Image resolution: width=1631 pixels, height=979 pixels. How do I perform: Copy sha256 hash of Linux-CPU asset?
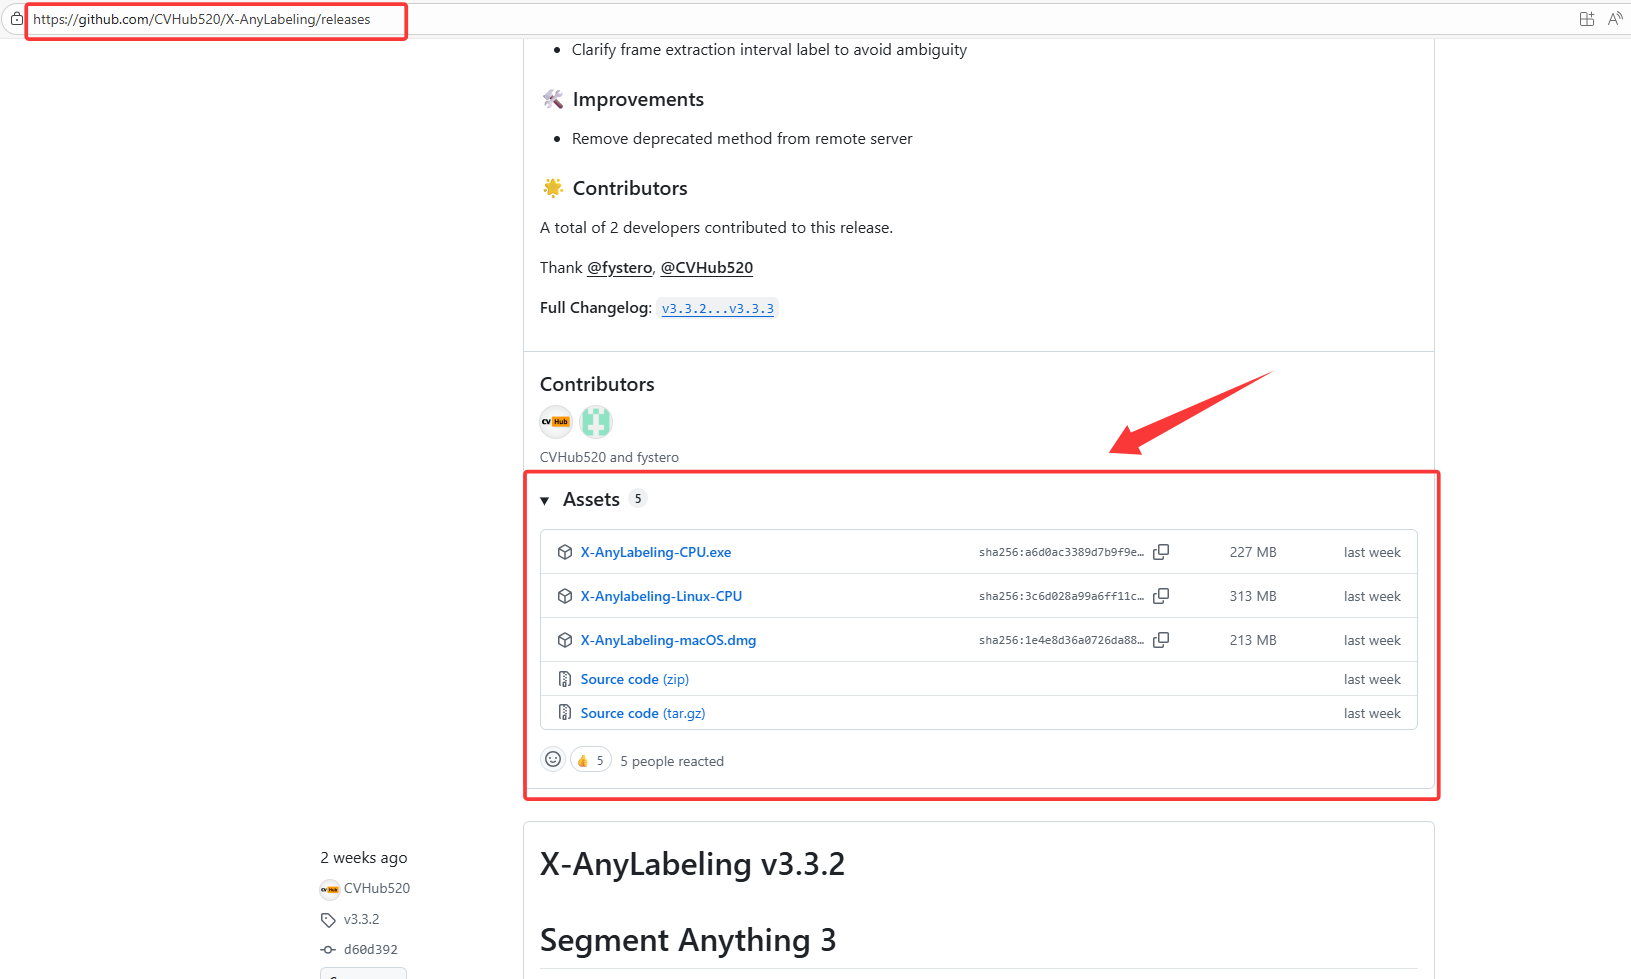coord(1161,596)
